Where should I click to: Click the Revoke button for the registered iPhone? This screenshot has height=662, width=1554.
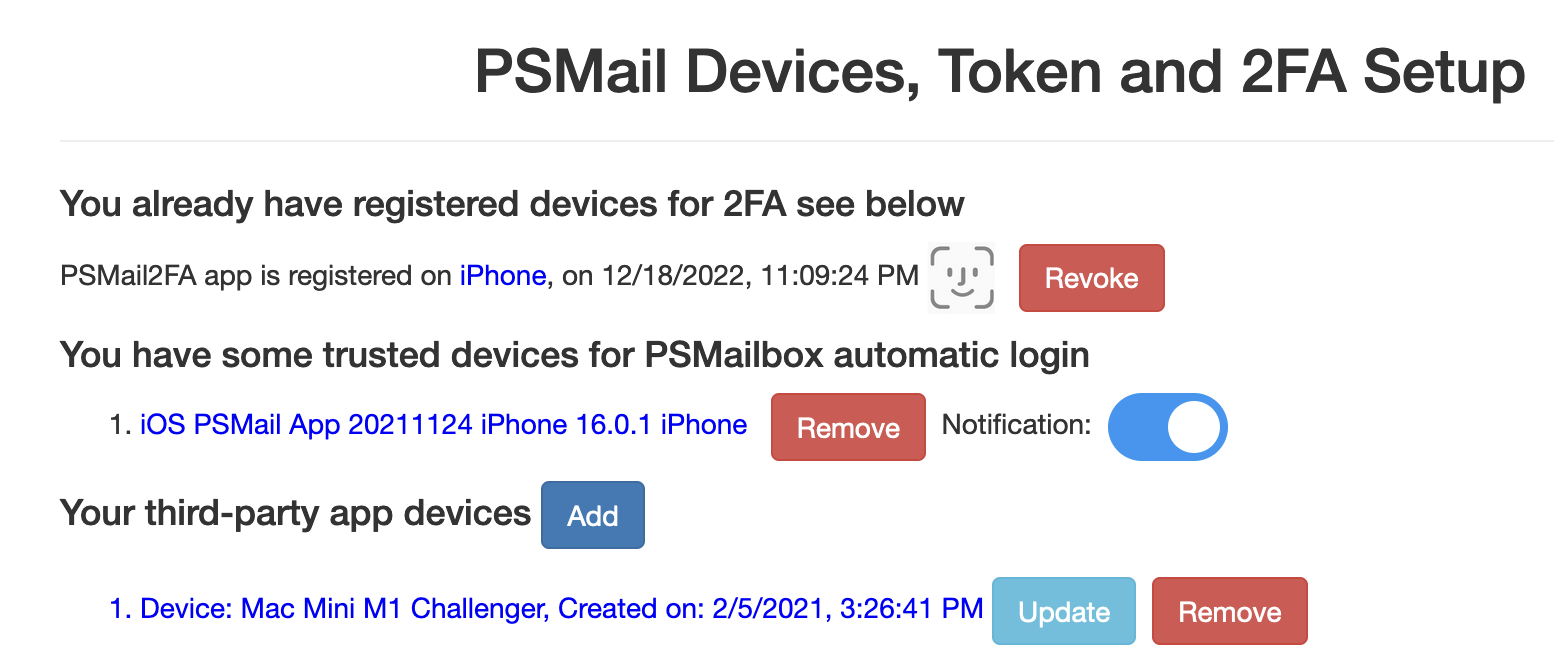coord(1091,277)
